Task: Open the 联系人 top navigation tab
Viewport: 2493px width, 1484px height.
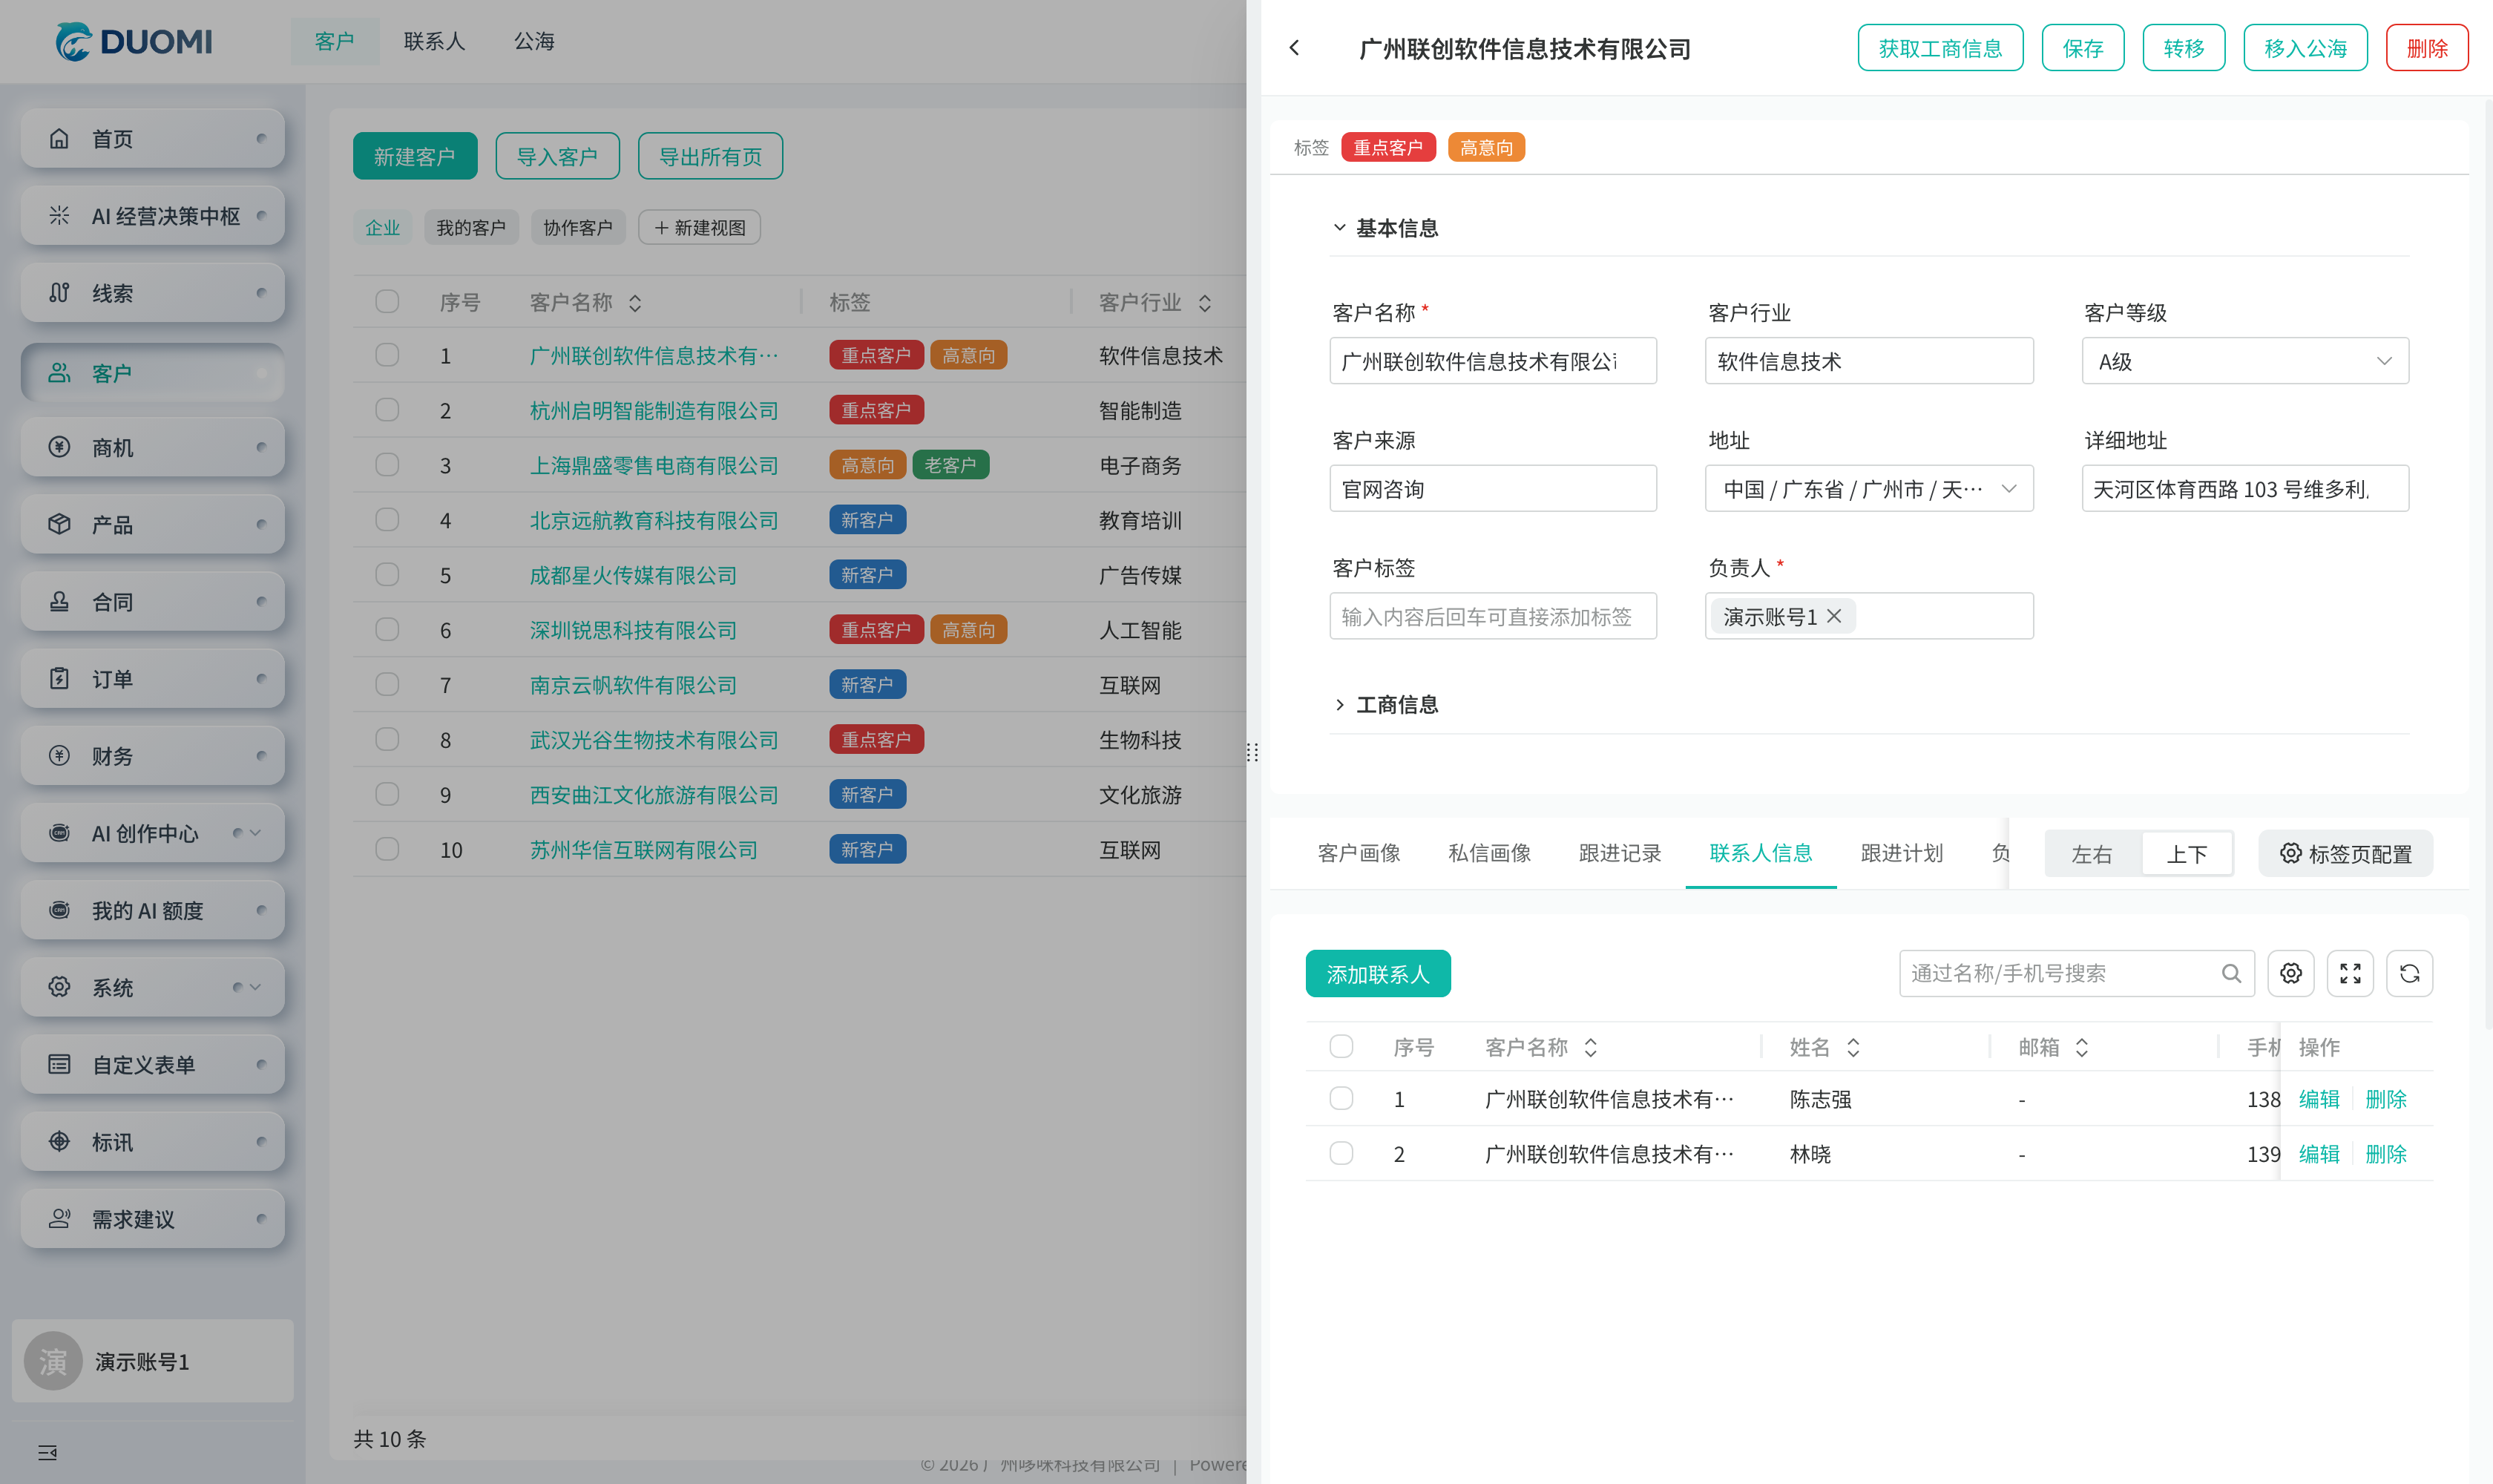Action: pos(434,41)
